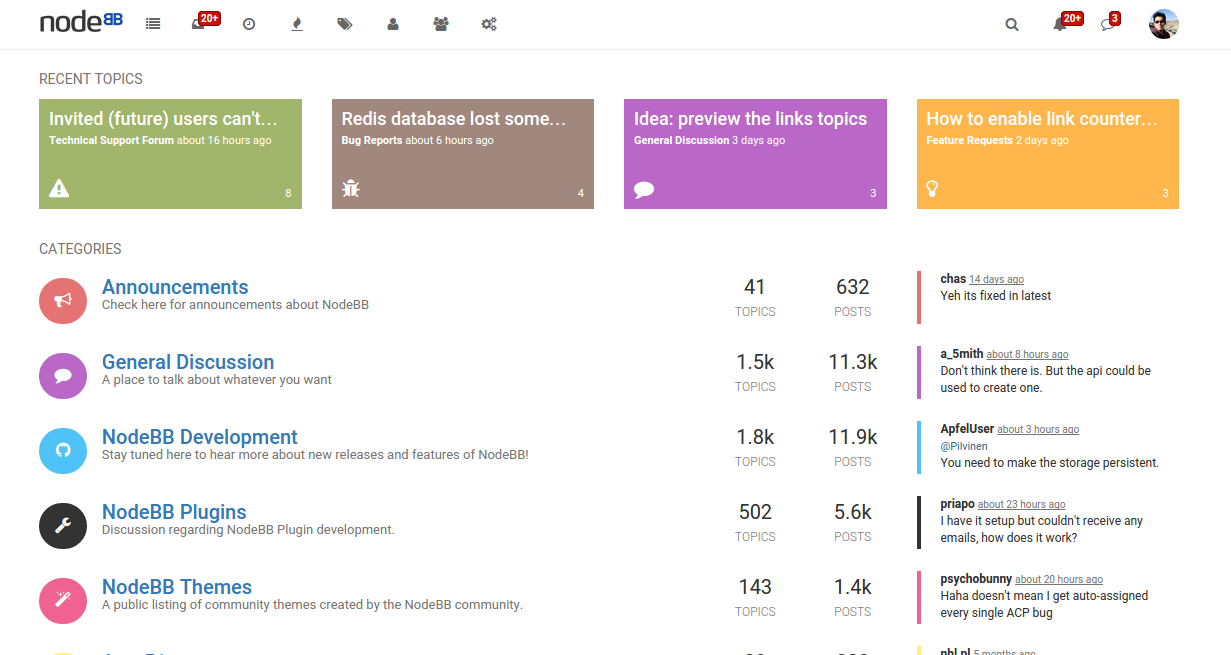Click the post text 'Yeh its fixed in latest'

tap(996, 296)
